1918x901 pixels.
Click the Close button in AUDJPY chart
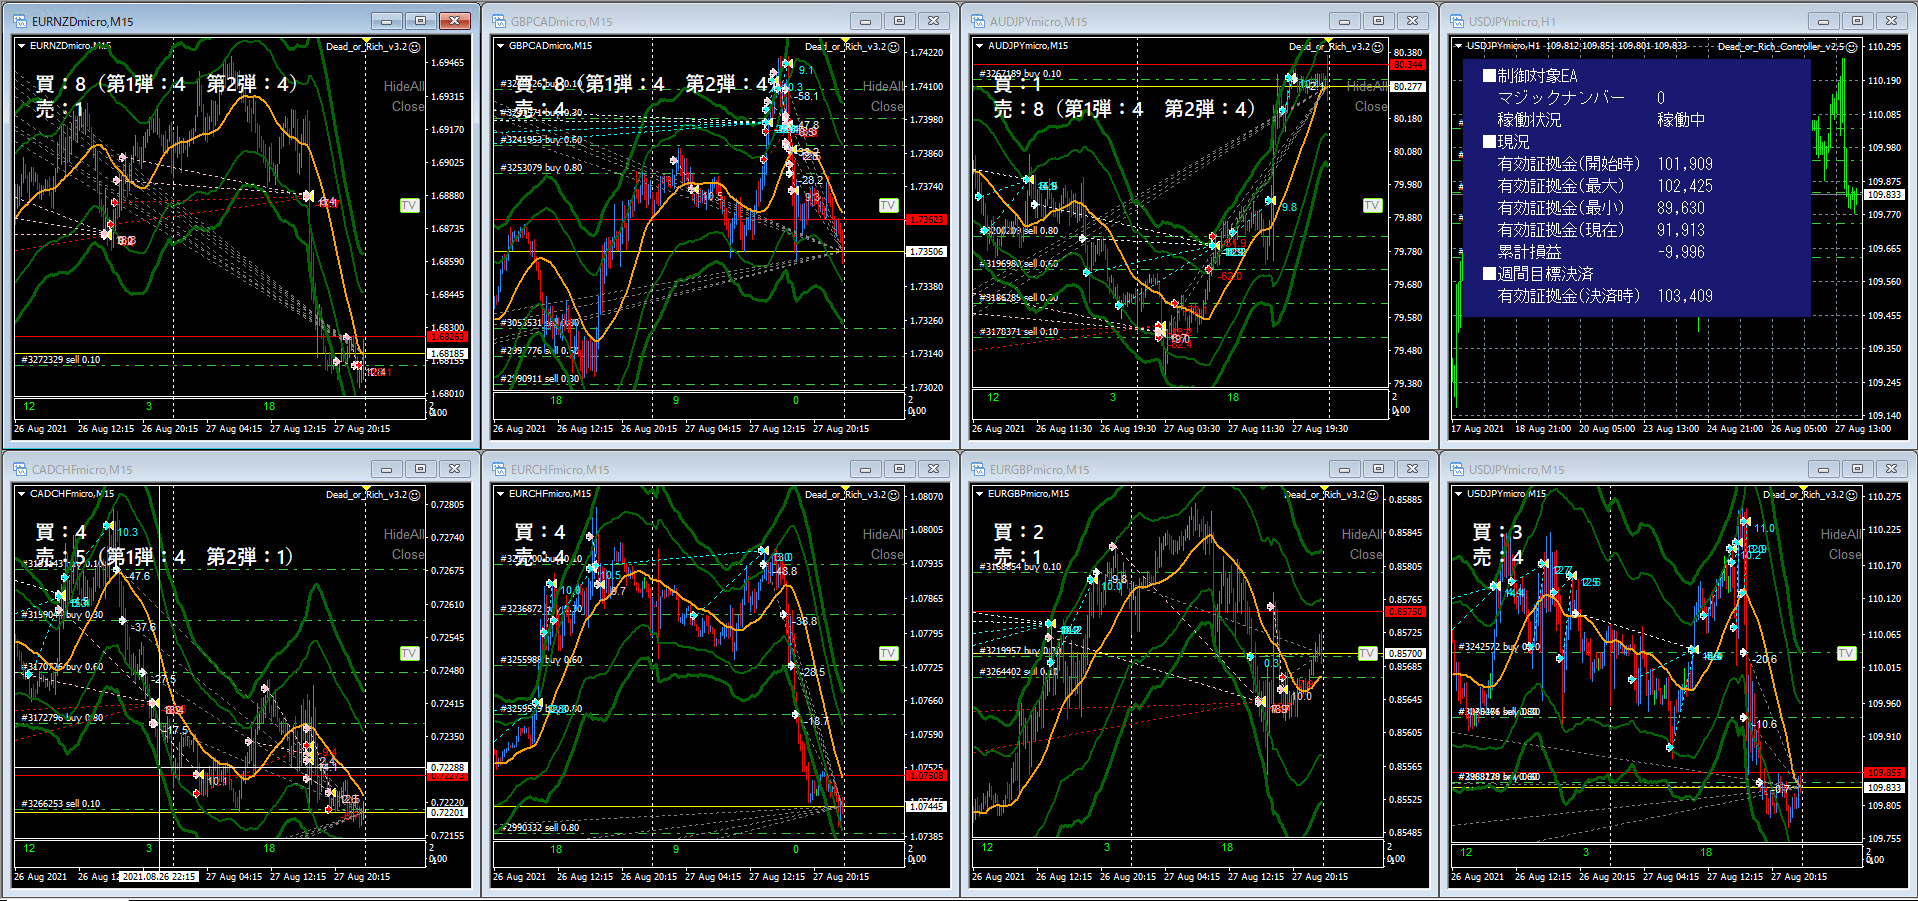point(1371,107)
